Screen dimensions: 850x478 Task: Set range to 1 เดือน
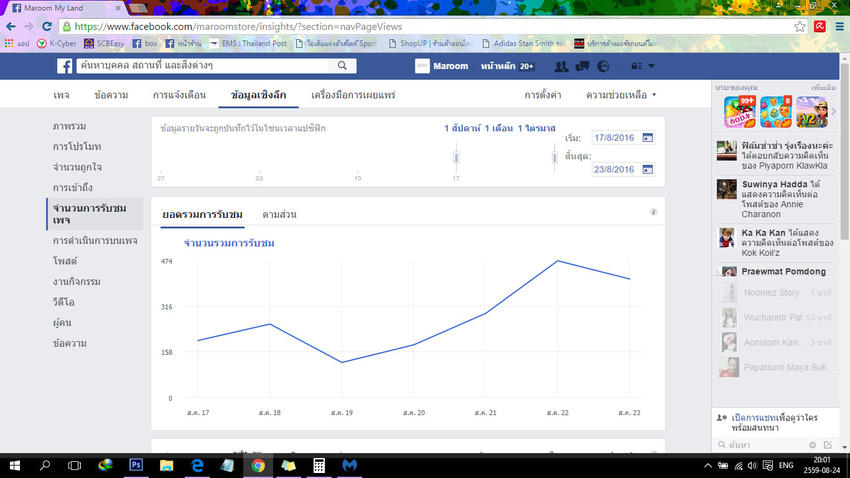499,128
